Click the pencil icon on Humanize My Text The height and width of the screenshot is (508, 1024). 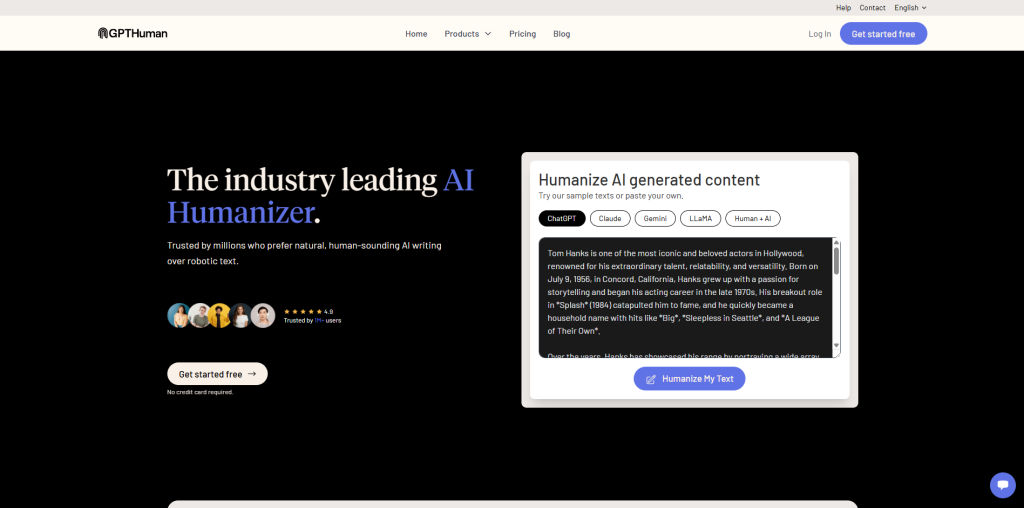pyautogui.click(x=650, y=379)
